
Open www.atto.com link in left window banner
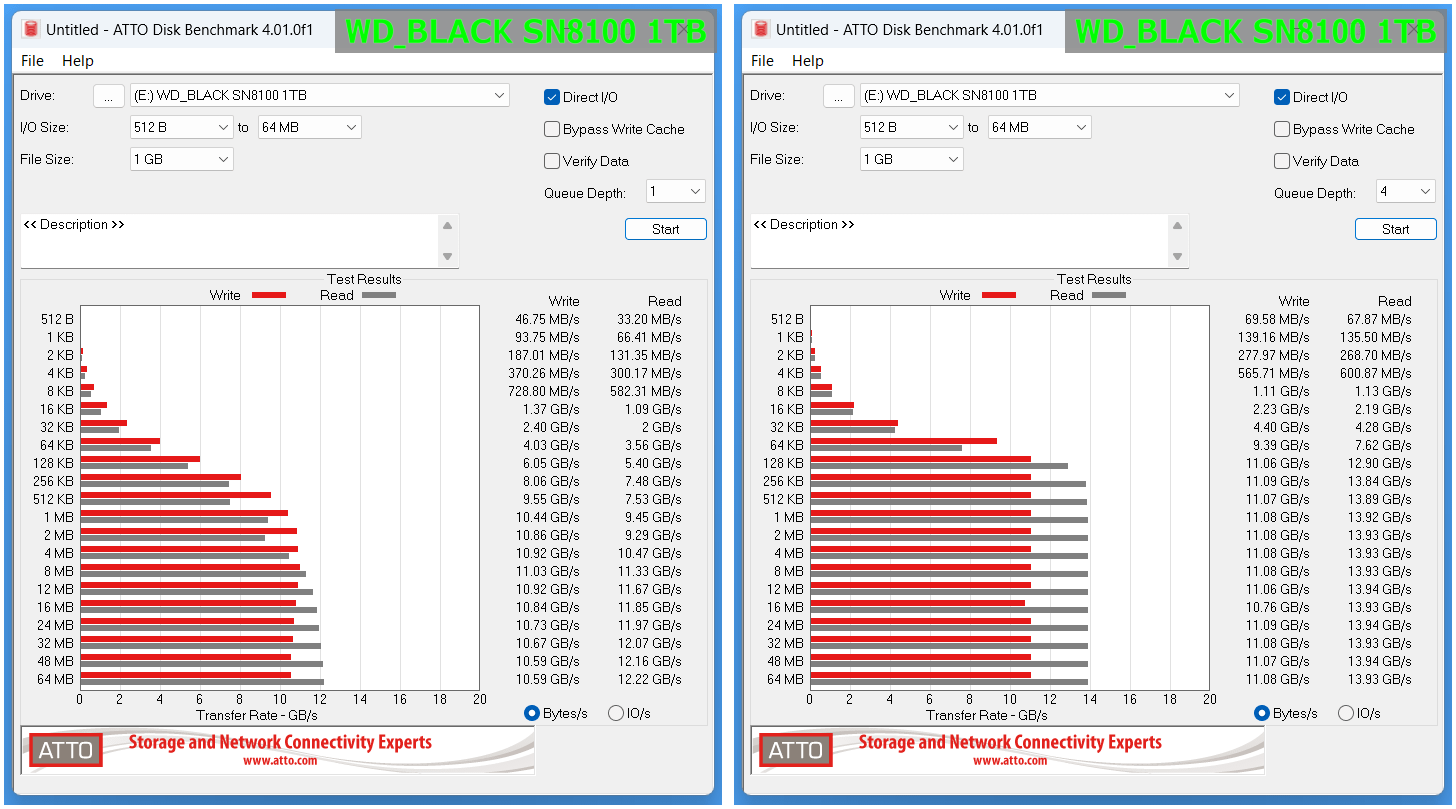click(280, 760)
